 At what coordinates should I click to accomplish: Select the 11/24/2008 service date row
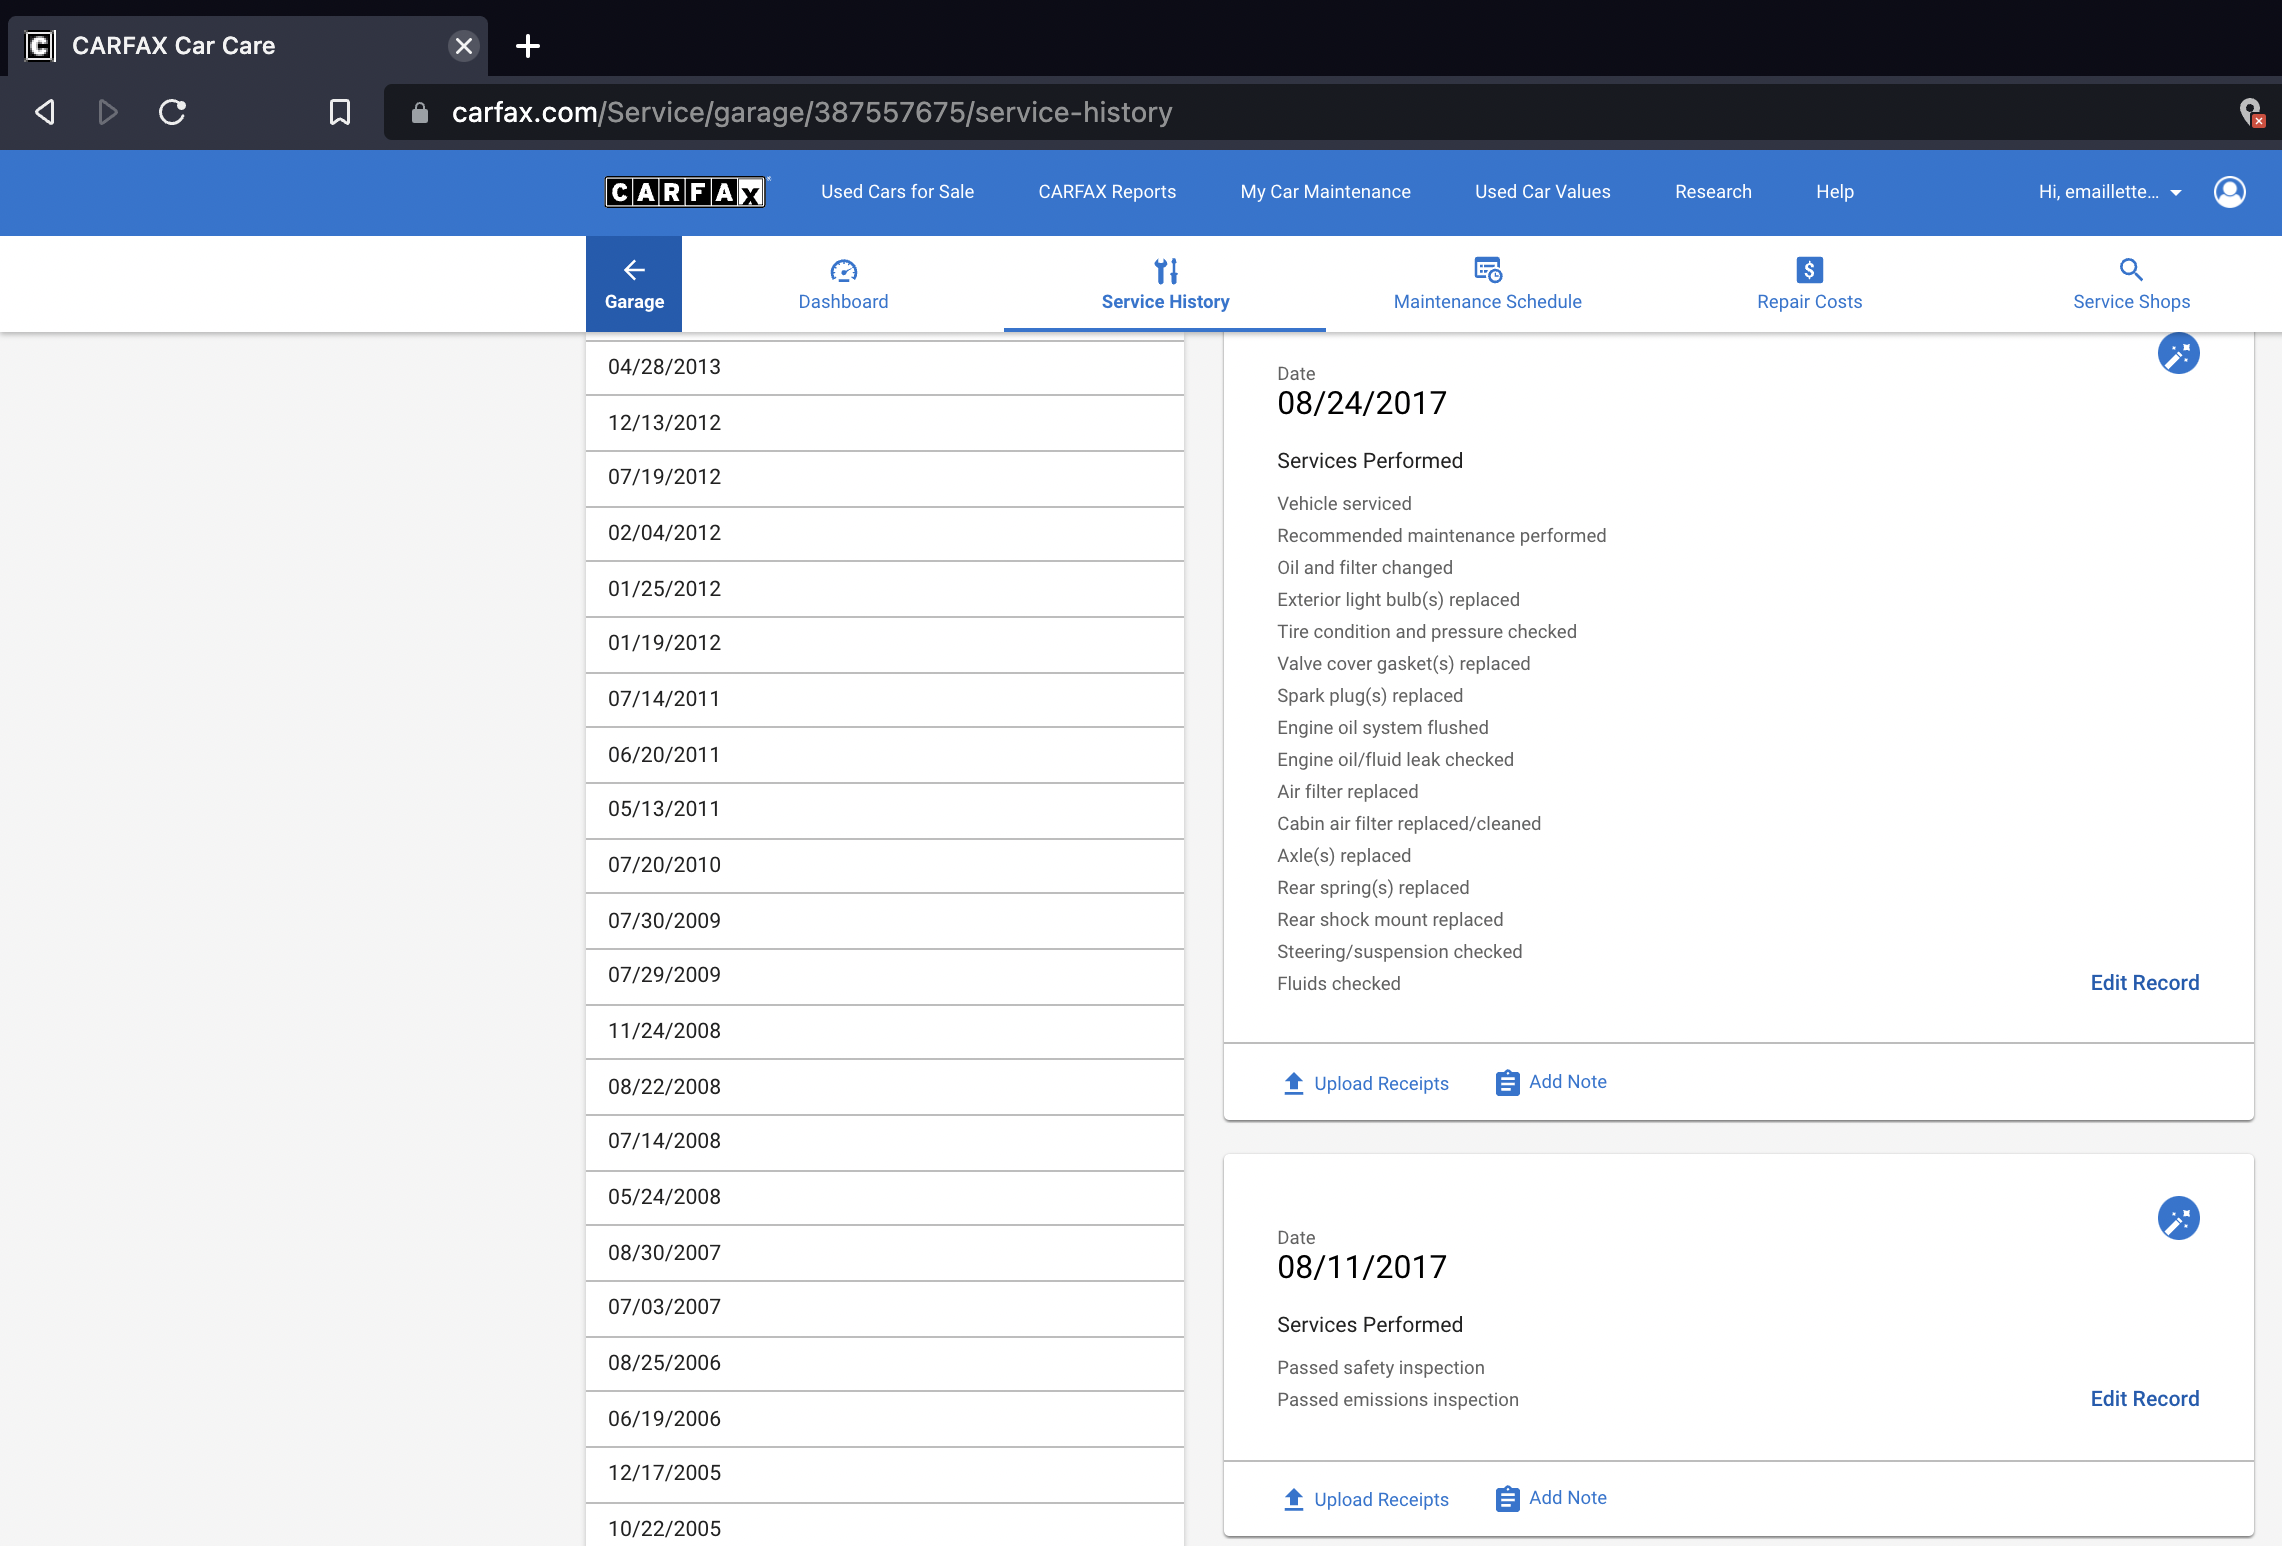tap(885, 1031)
